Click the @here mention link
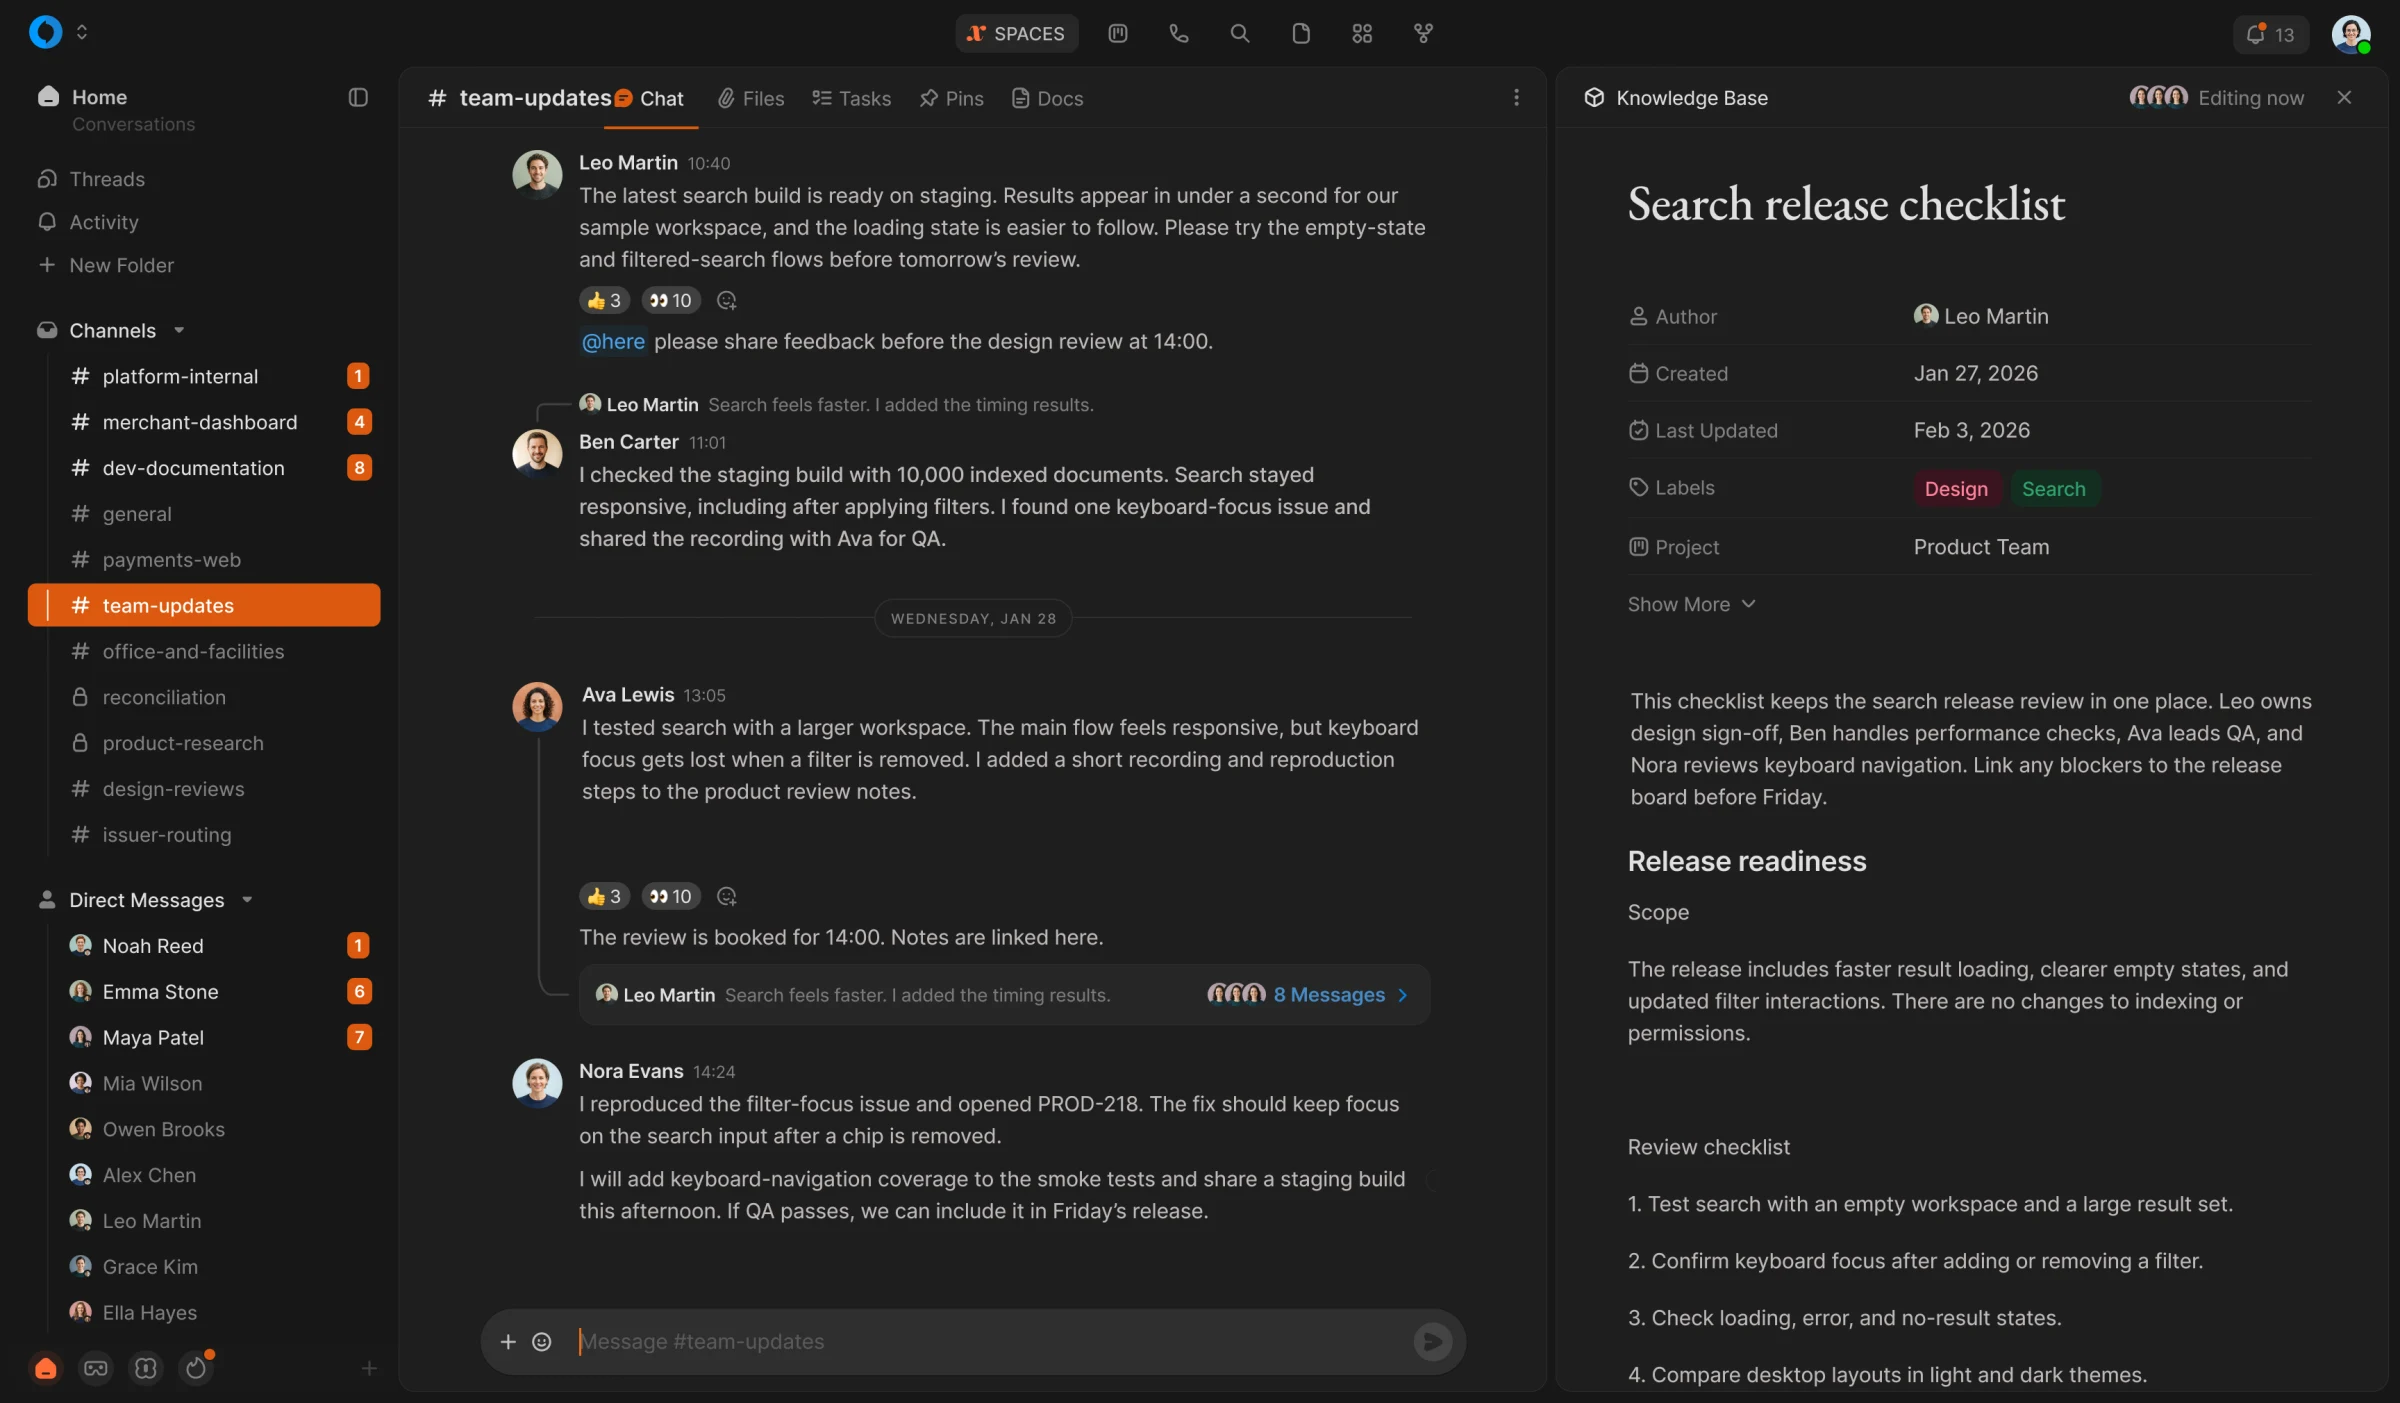 coord(613,341)
